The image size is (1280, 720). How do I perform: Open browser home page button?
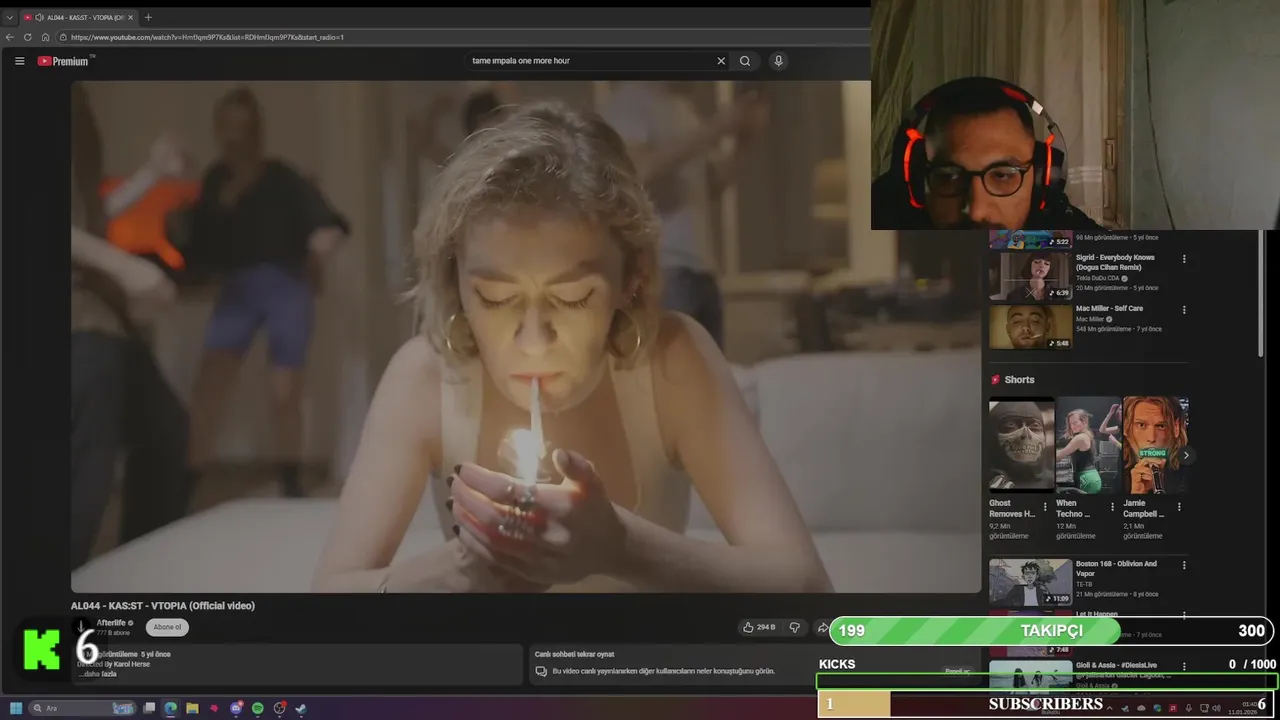tap(45, 37)
